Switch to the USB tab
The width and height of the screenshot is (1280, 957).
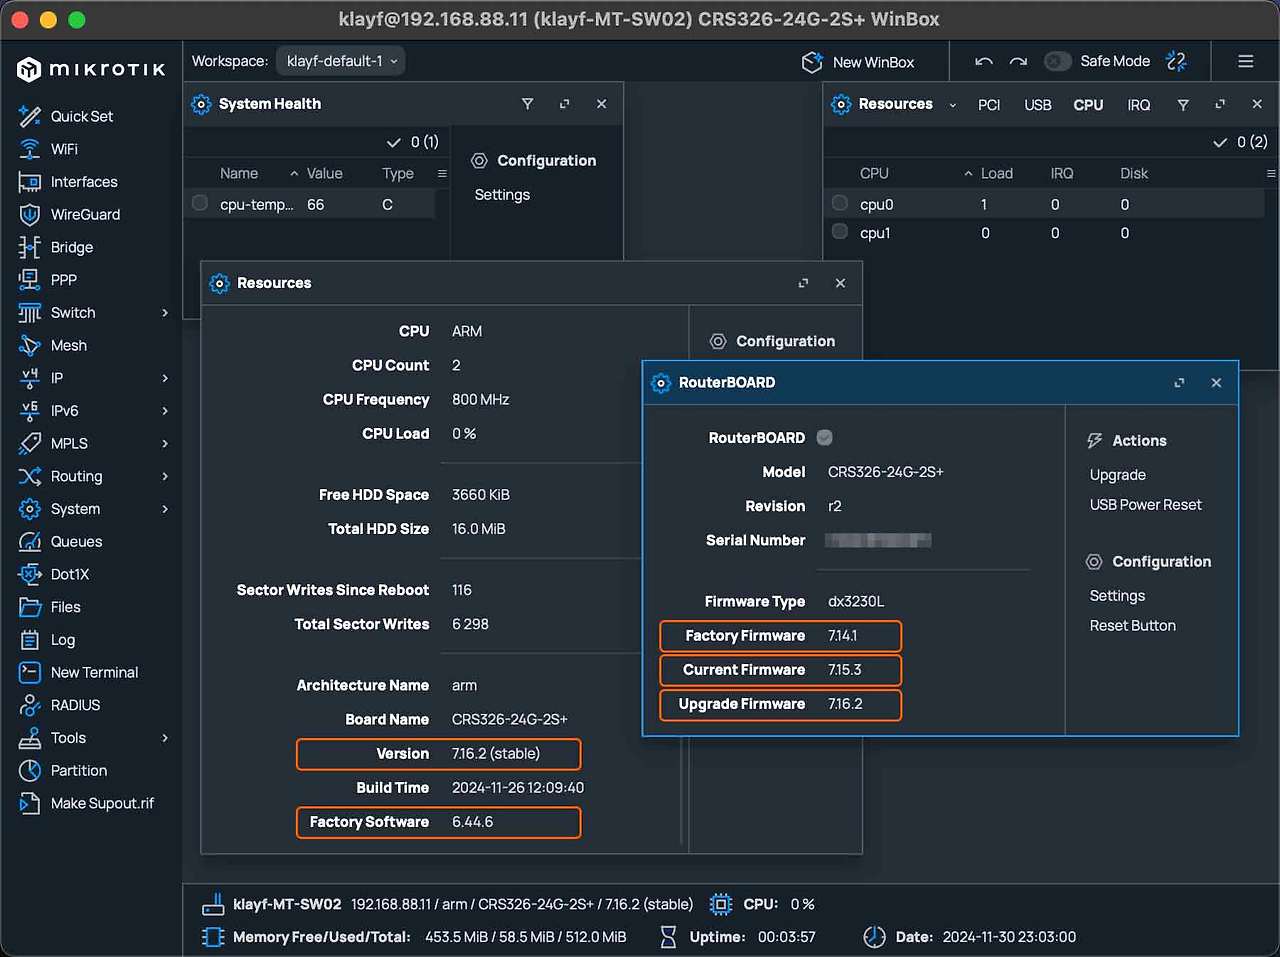[x=1038, y=105]
